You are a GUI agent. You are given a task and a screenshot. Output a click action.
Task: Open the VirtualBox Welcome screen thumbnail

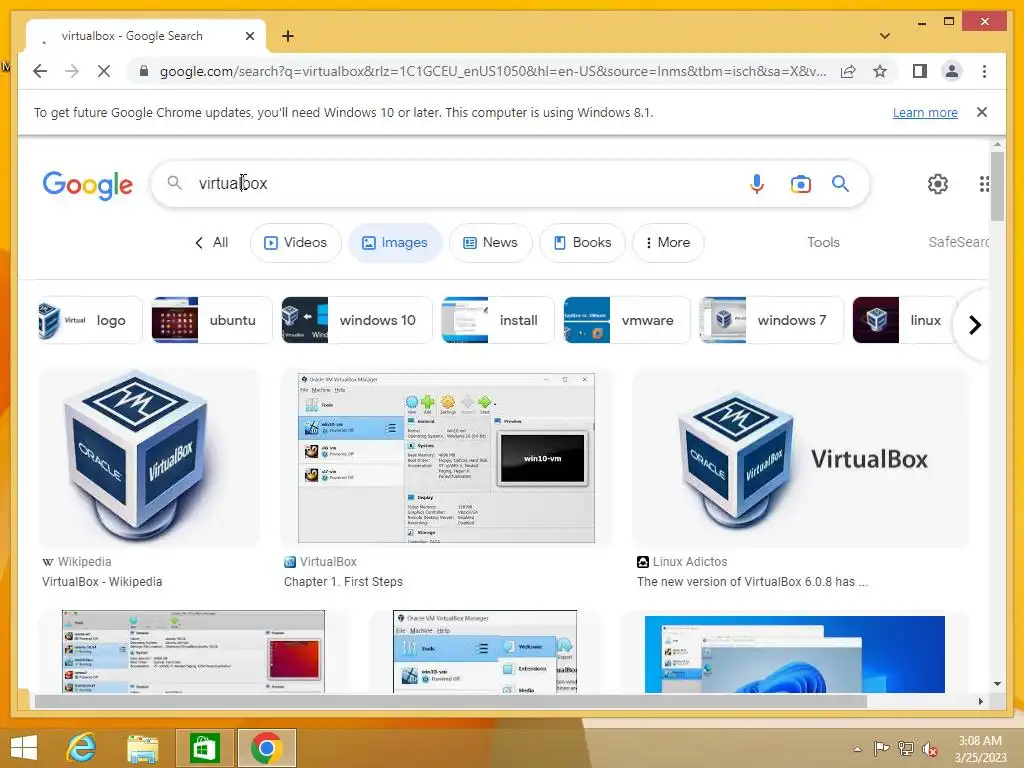pos(485,652)
